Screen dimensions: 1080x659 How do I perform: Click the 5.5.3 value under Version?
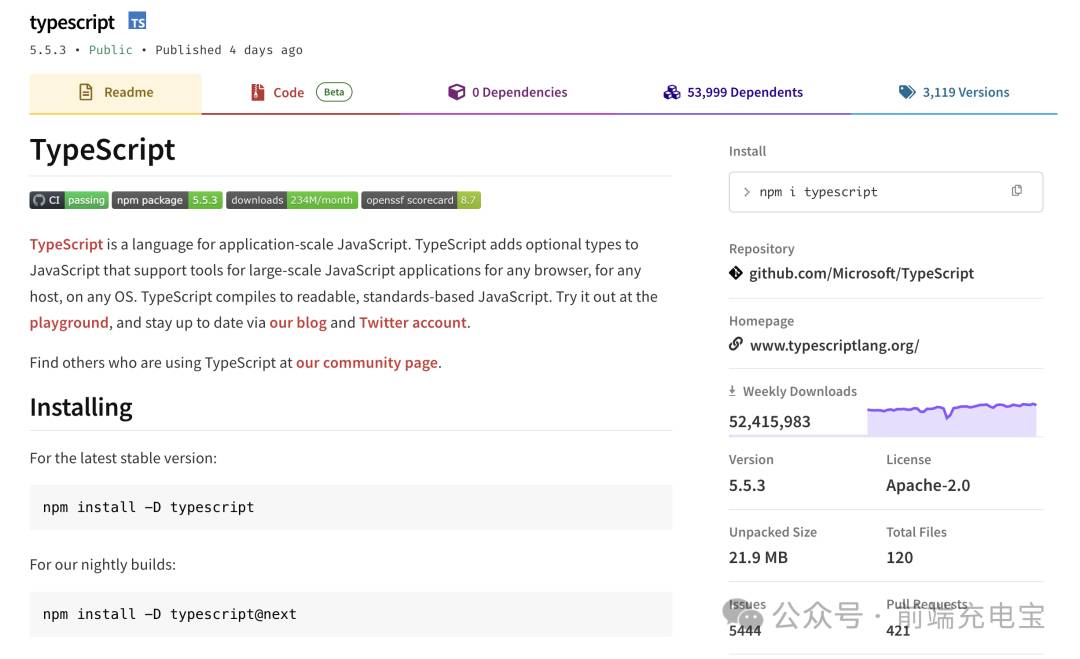tap(747, 485)
